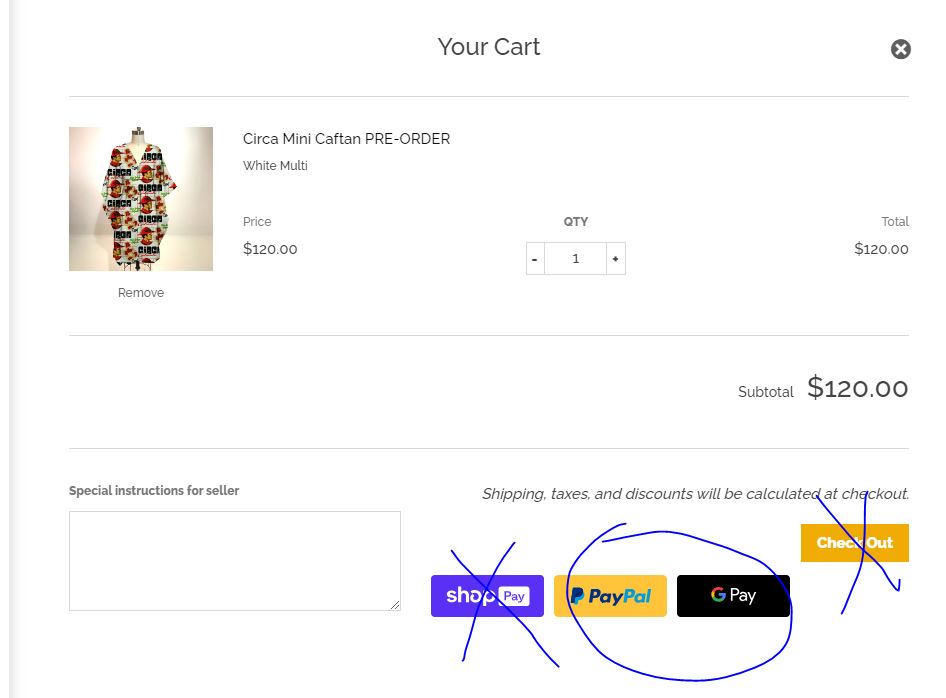Click the caftan product thumbnail image
The image size is (946, 698).
pyautogui.click(x=141, y=199)
